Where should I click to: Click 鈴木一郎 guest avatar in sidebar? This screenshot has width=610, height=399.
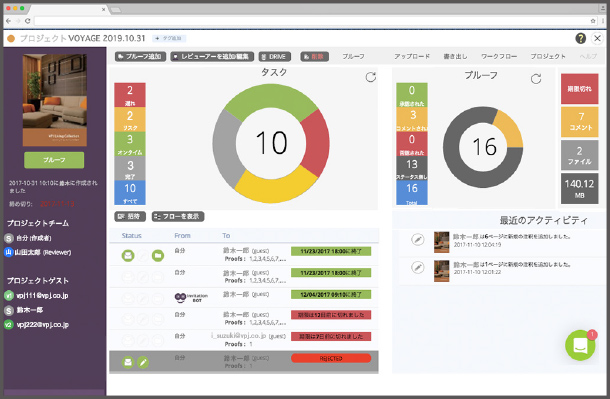[9, 310]
